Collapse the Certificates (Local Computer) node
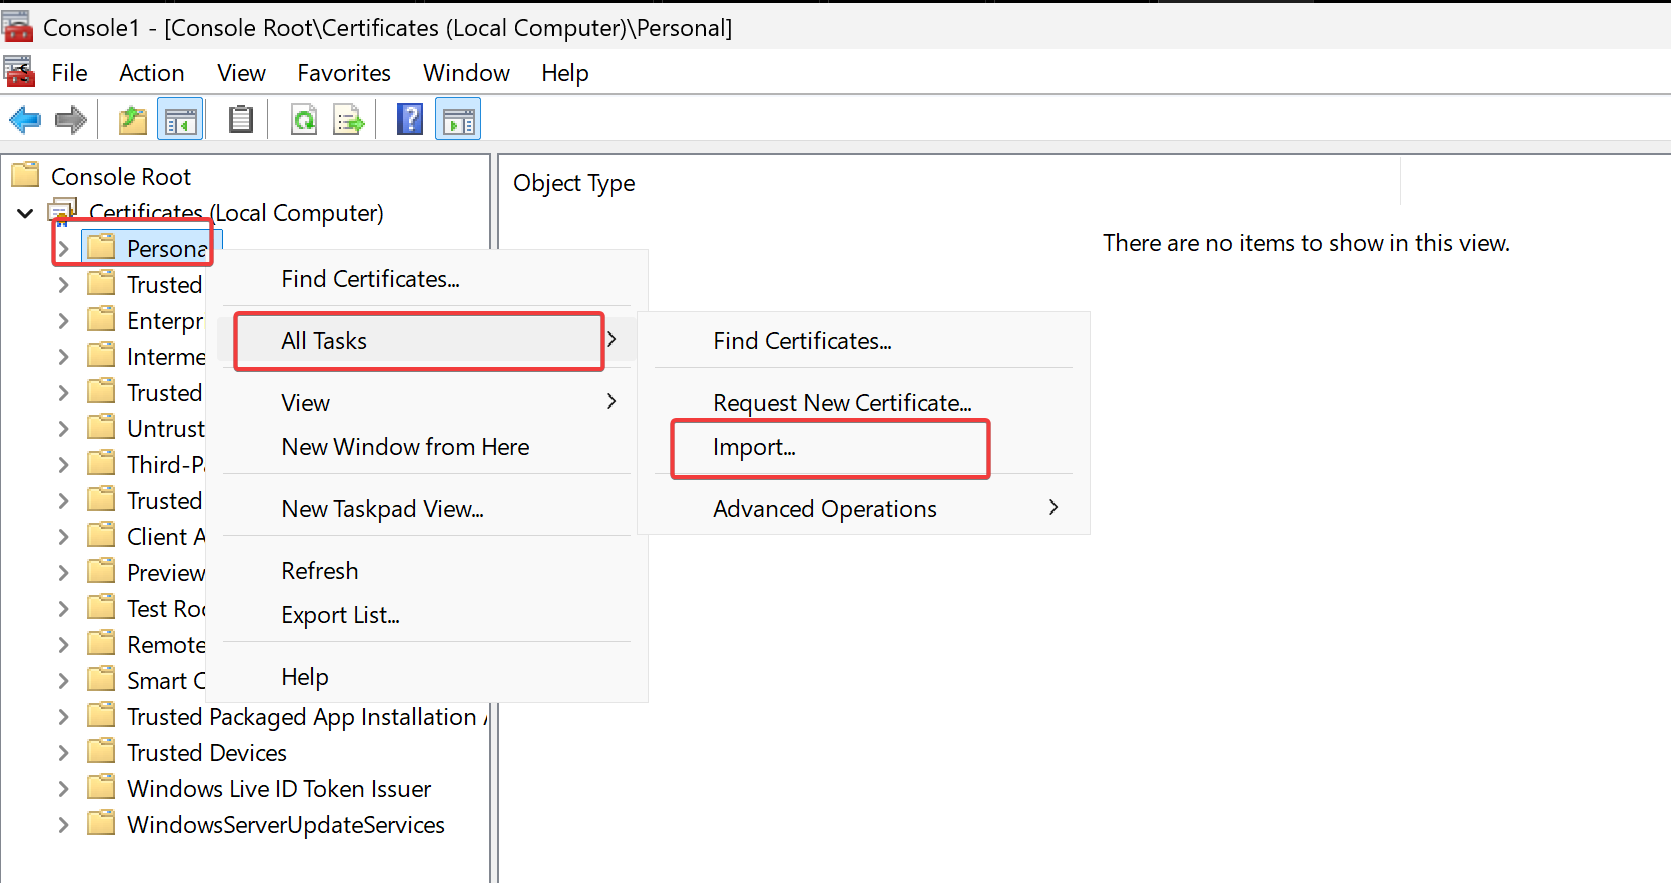 coord(26,213)
